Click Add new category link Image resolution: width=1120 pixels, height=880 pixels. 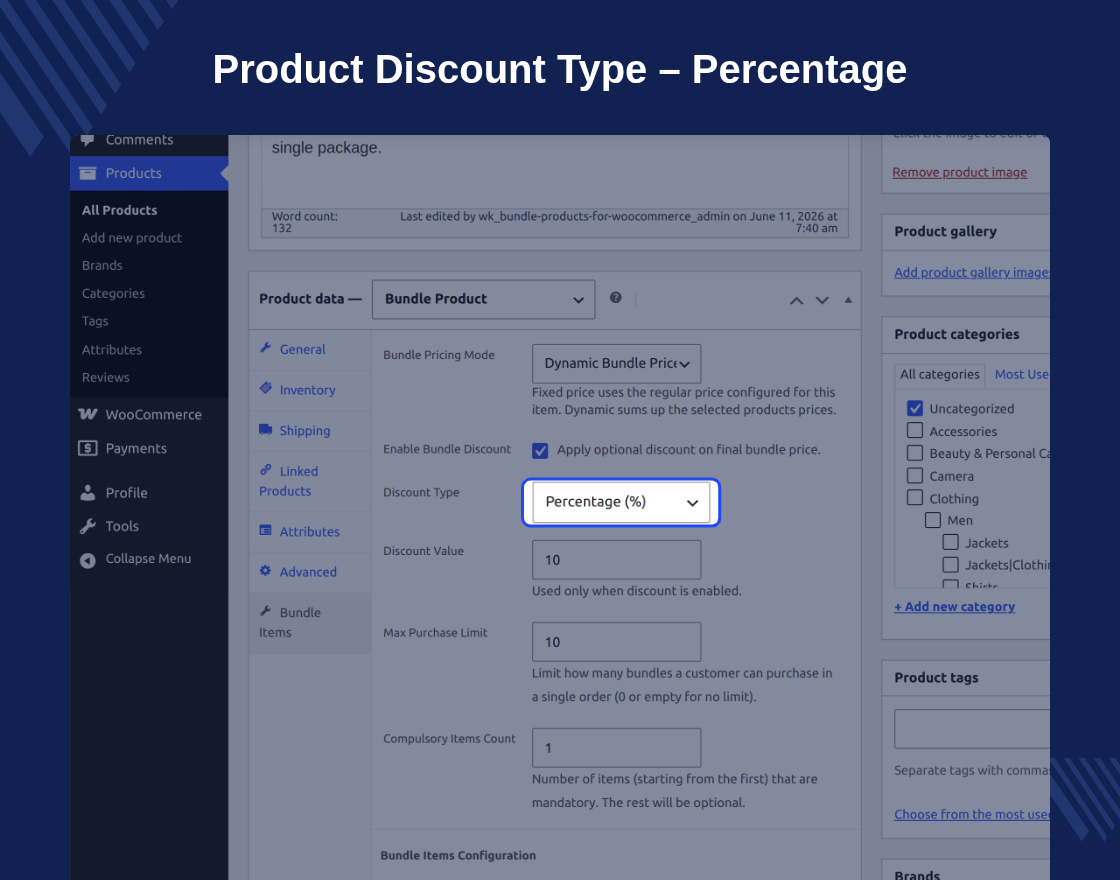coord(954,606)
